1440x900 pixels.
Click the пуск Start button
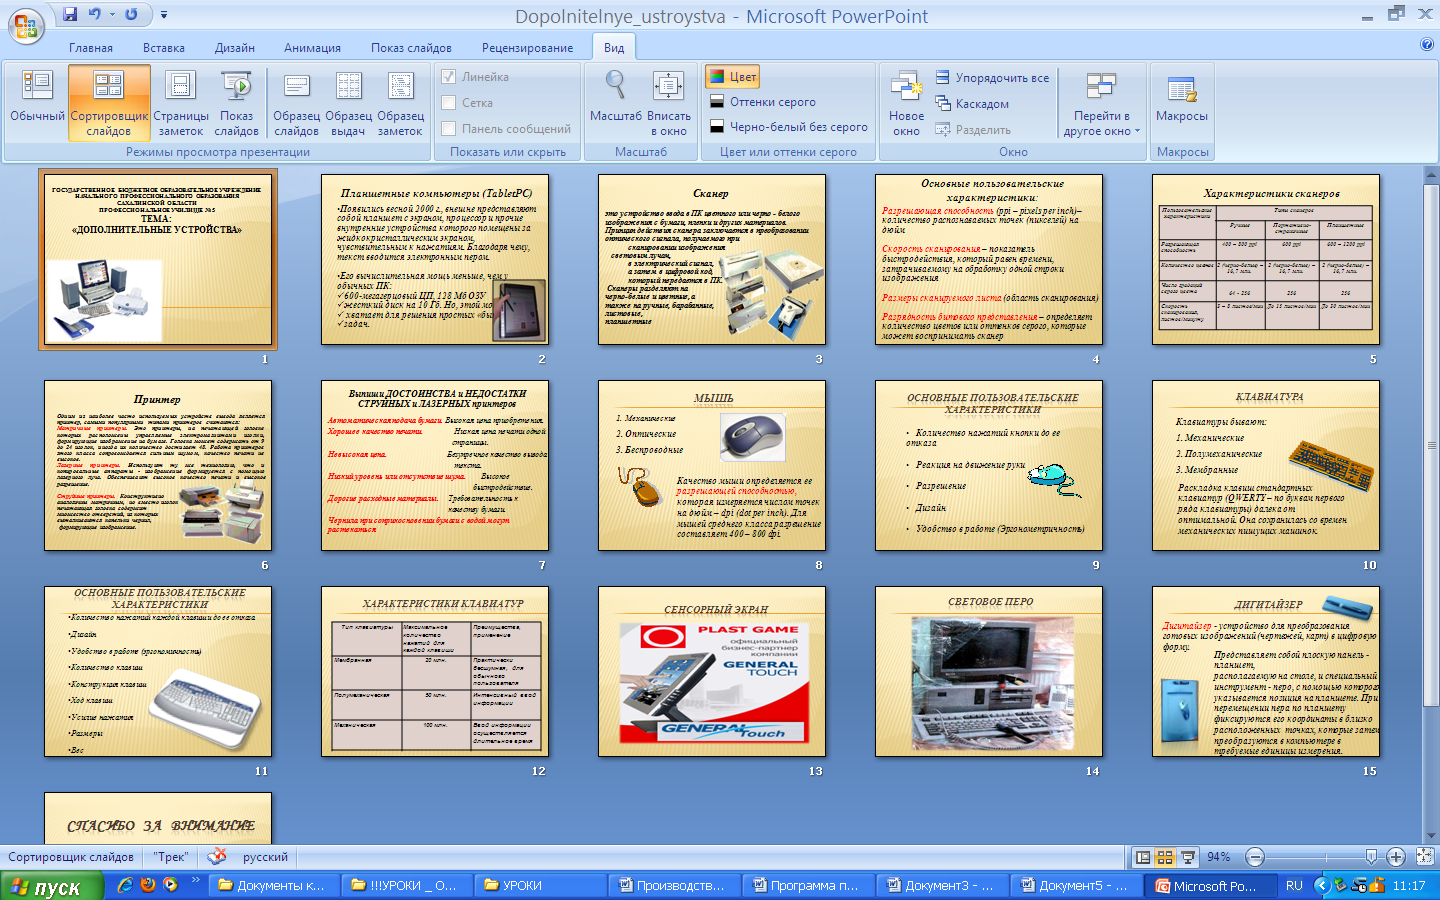(x=52, y=886)
